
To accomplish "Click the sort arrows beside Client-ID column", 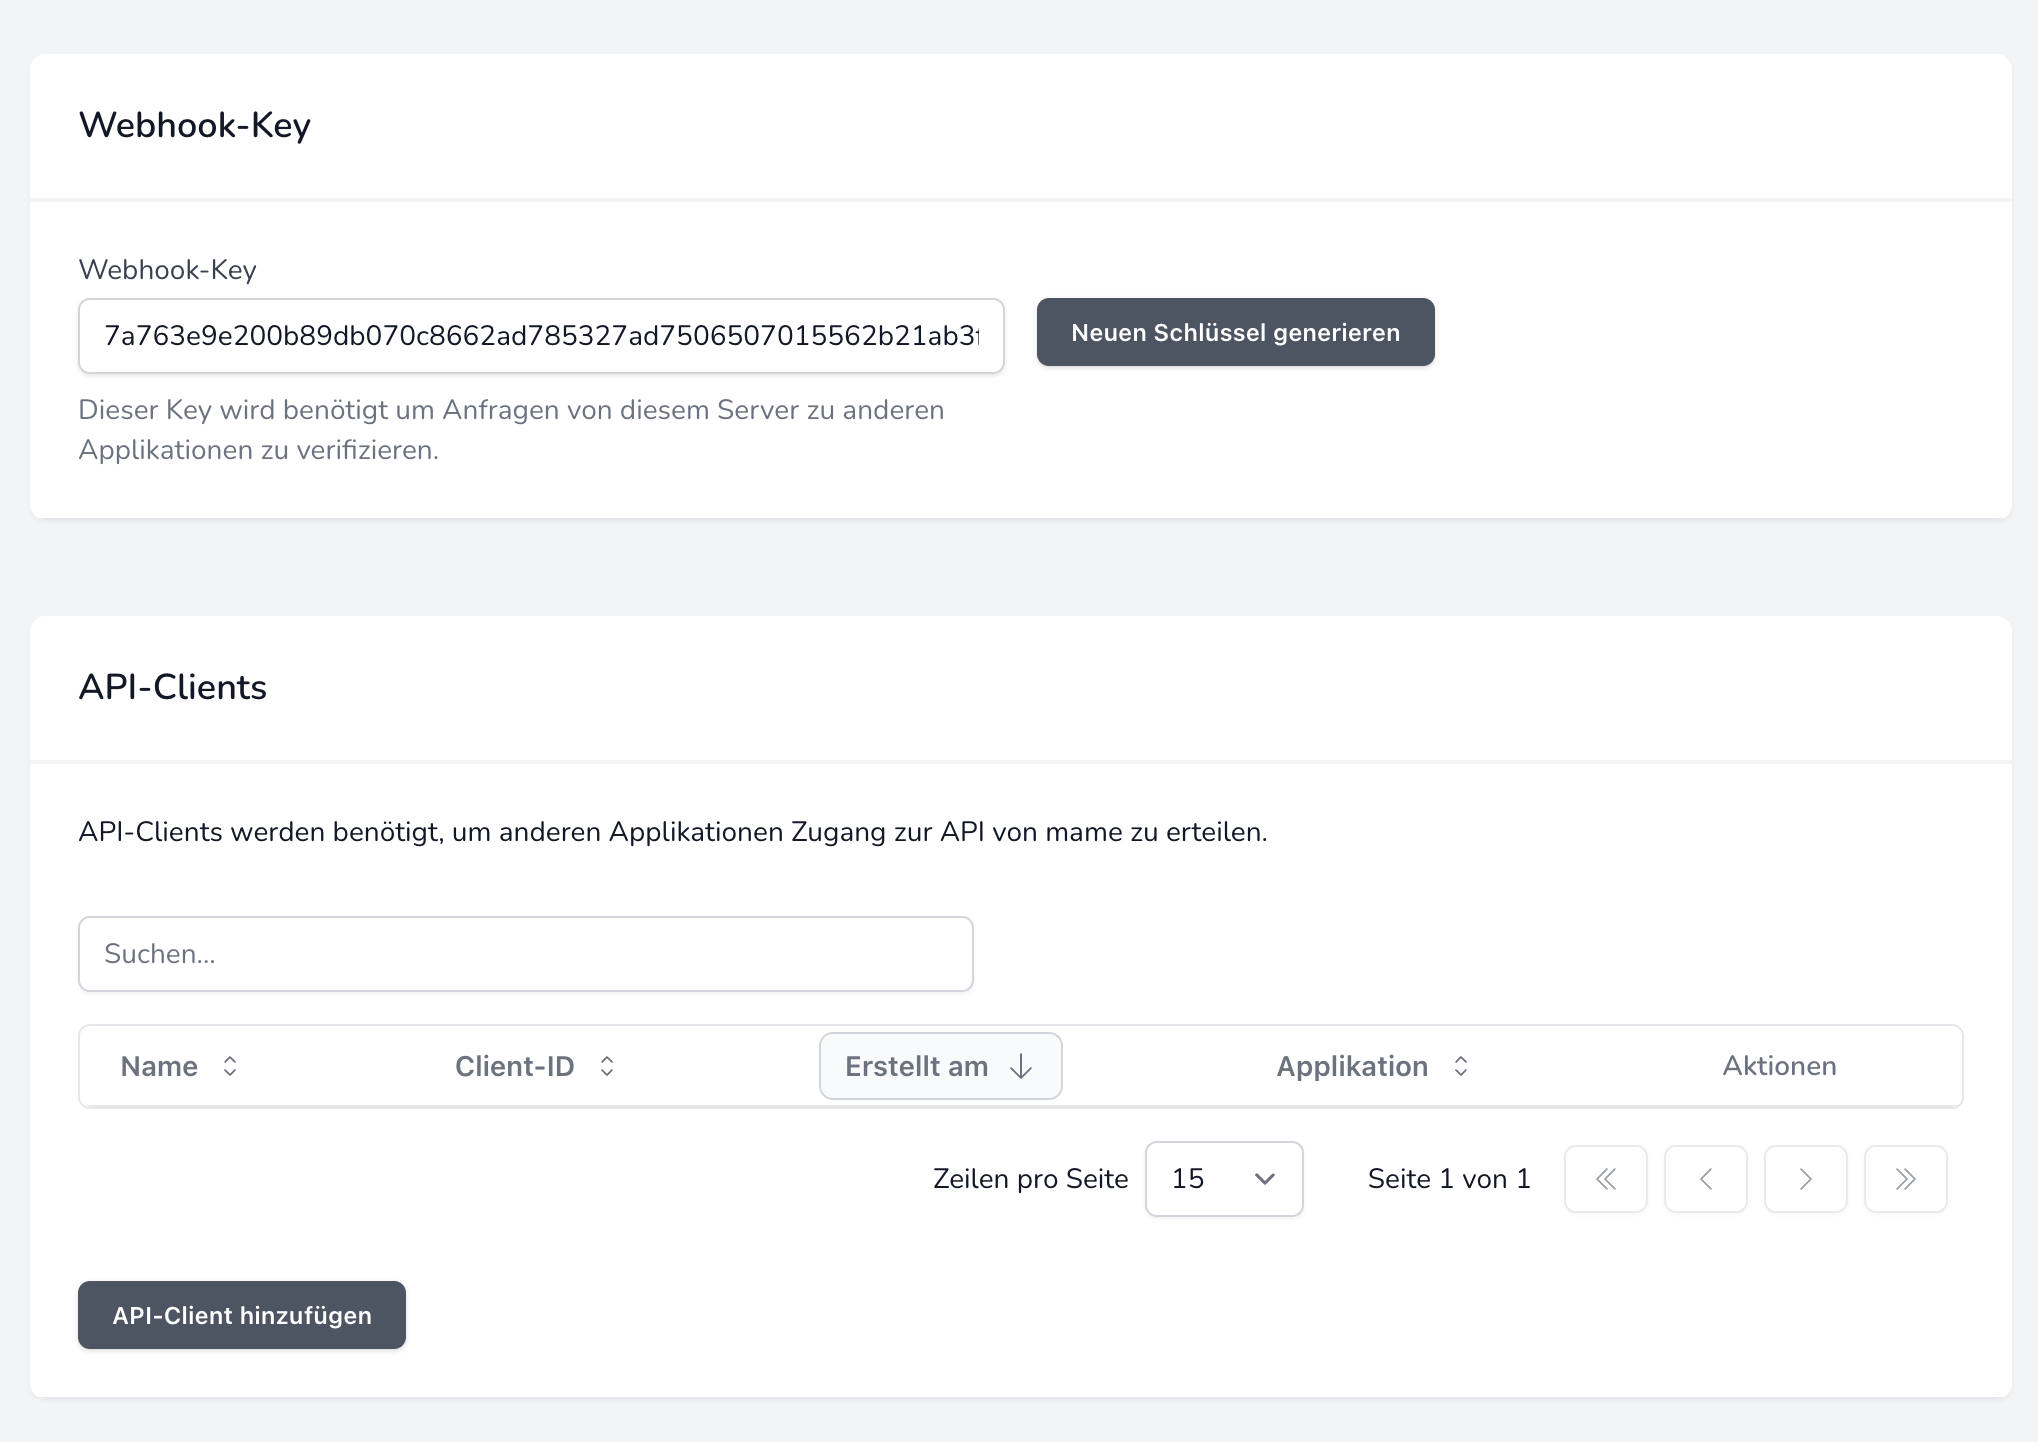I will click(607, 1066).
